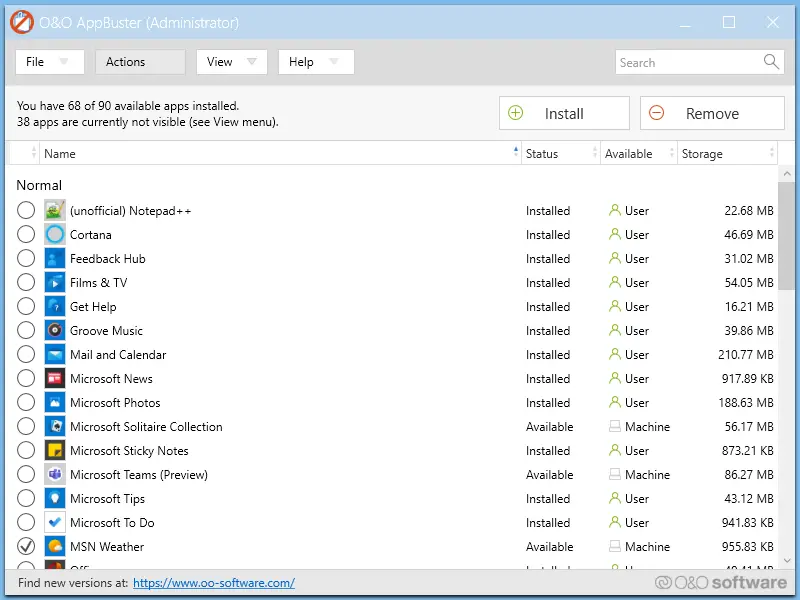Select the Microsoft Photos row name
The width and height of the screenshot is (800, 600).
click(x=115, y=403)
